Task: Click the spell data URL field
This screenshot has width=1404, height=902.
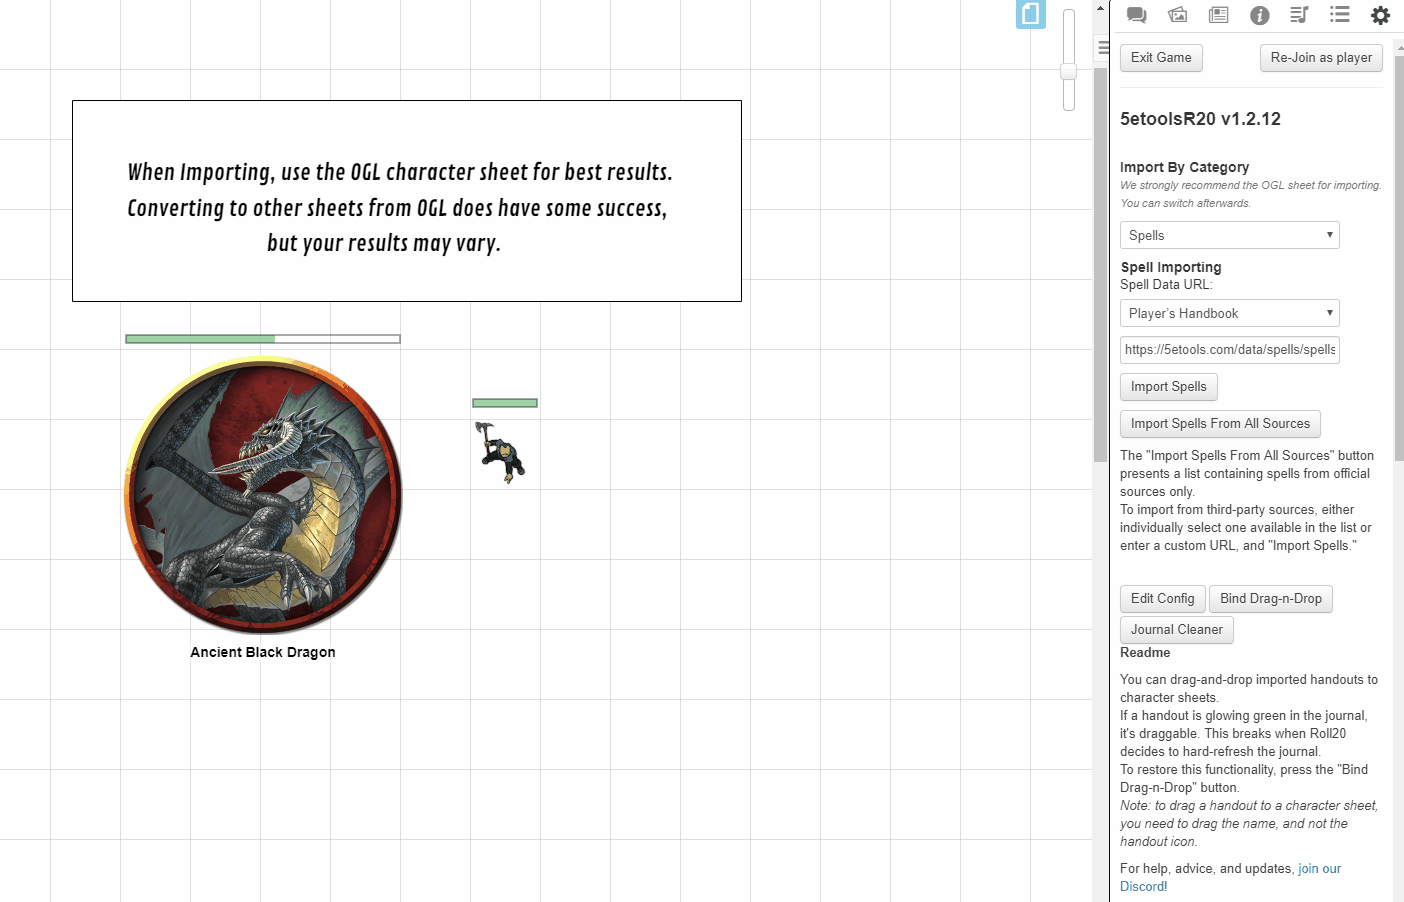Action: pyautogui.click(x=1229, y=350)
